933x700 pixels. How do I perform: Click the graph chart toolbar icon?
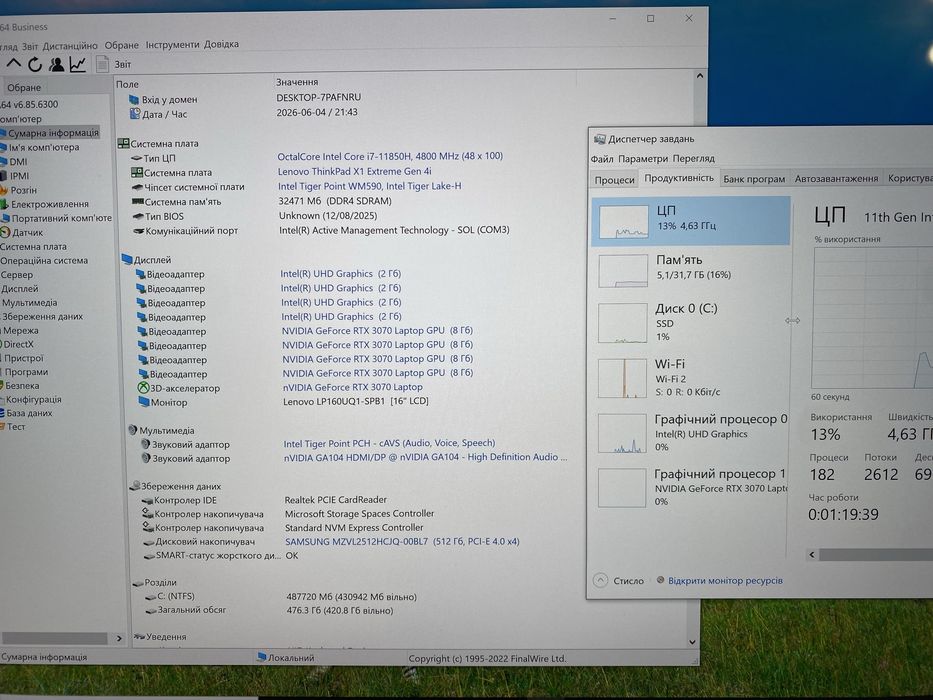(x=78, y=64)
